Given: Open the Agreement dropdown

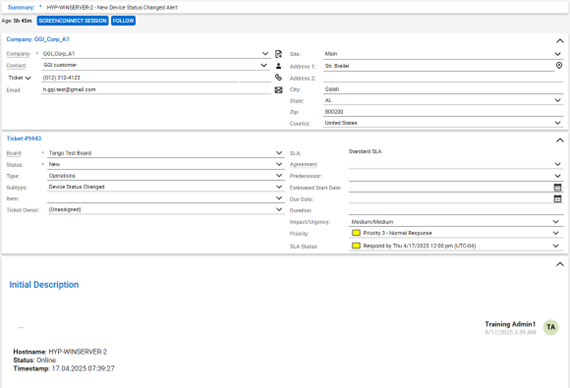Looking at the screenshot, I should pos(558,164).
